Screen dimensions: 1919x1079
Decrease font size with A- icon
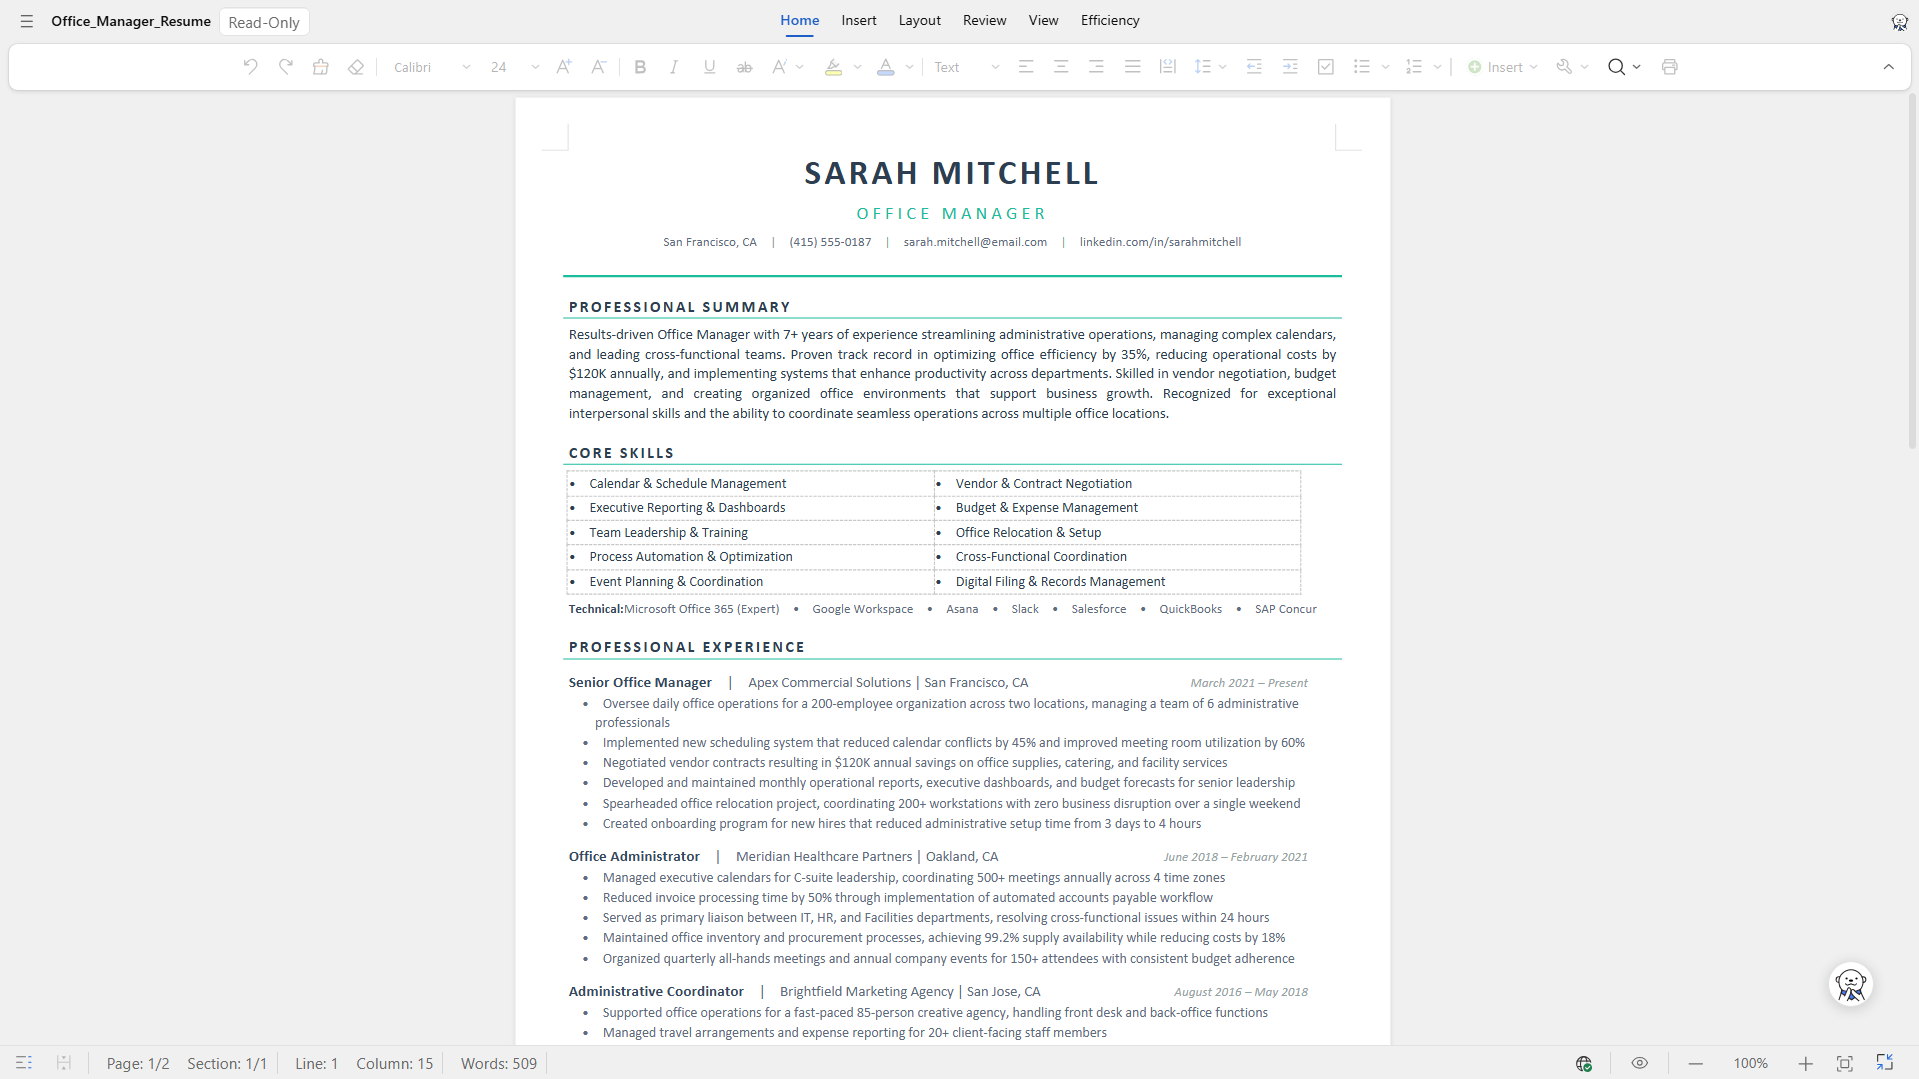[599, 67]
